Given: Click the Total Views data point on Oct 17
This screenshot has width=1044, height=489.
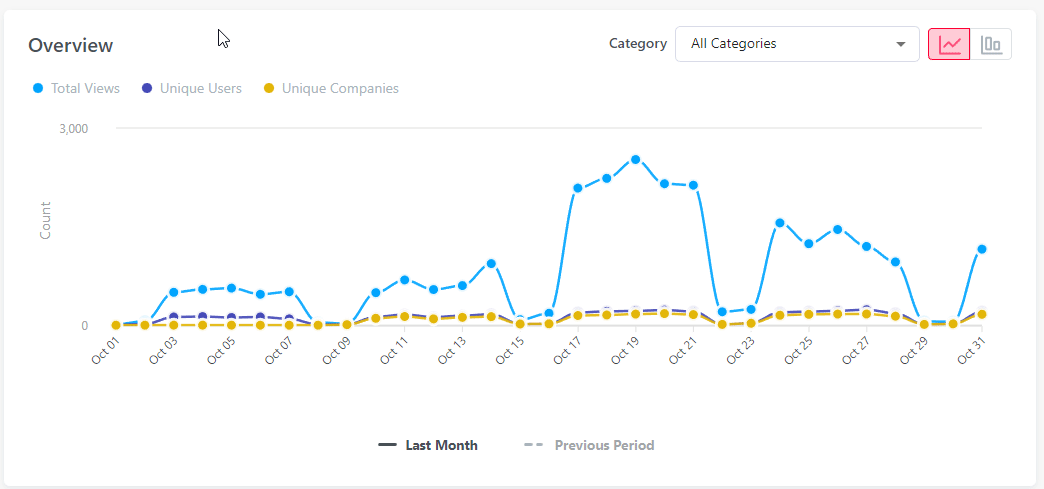Looking at the screenshot, I should tap(578, 188).
